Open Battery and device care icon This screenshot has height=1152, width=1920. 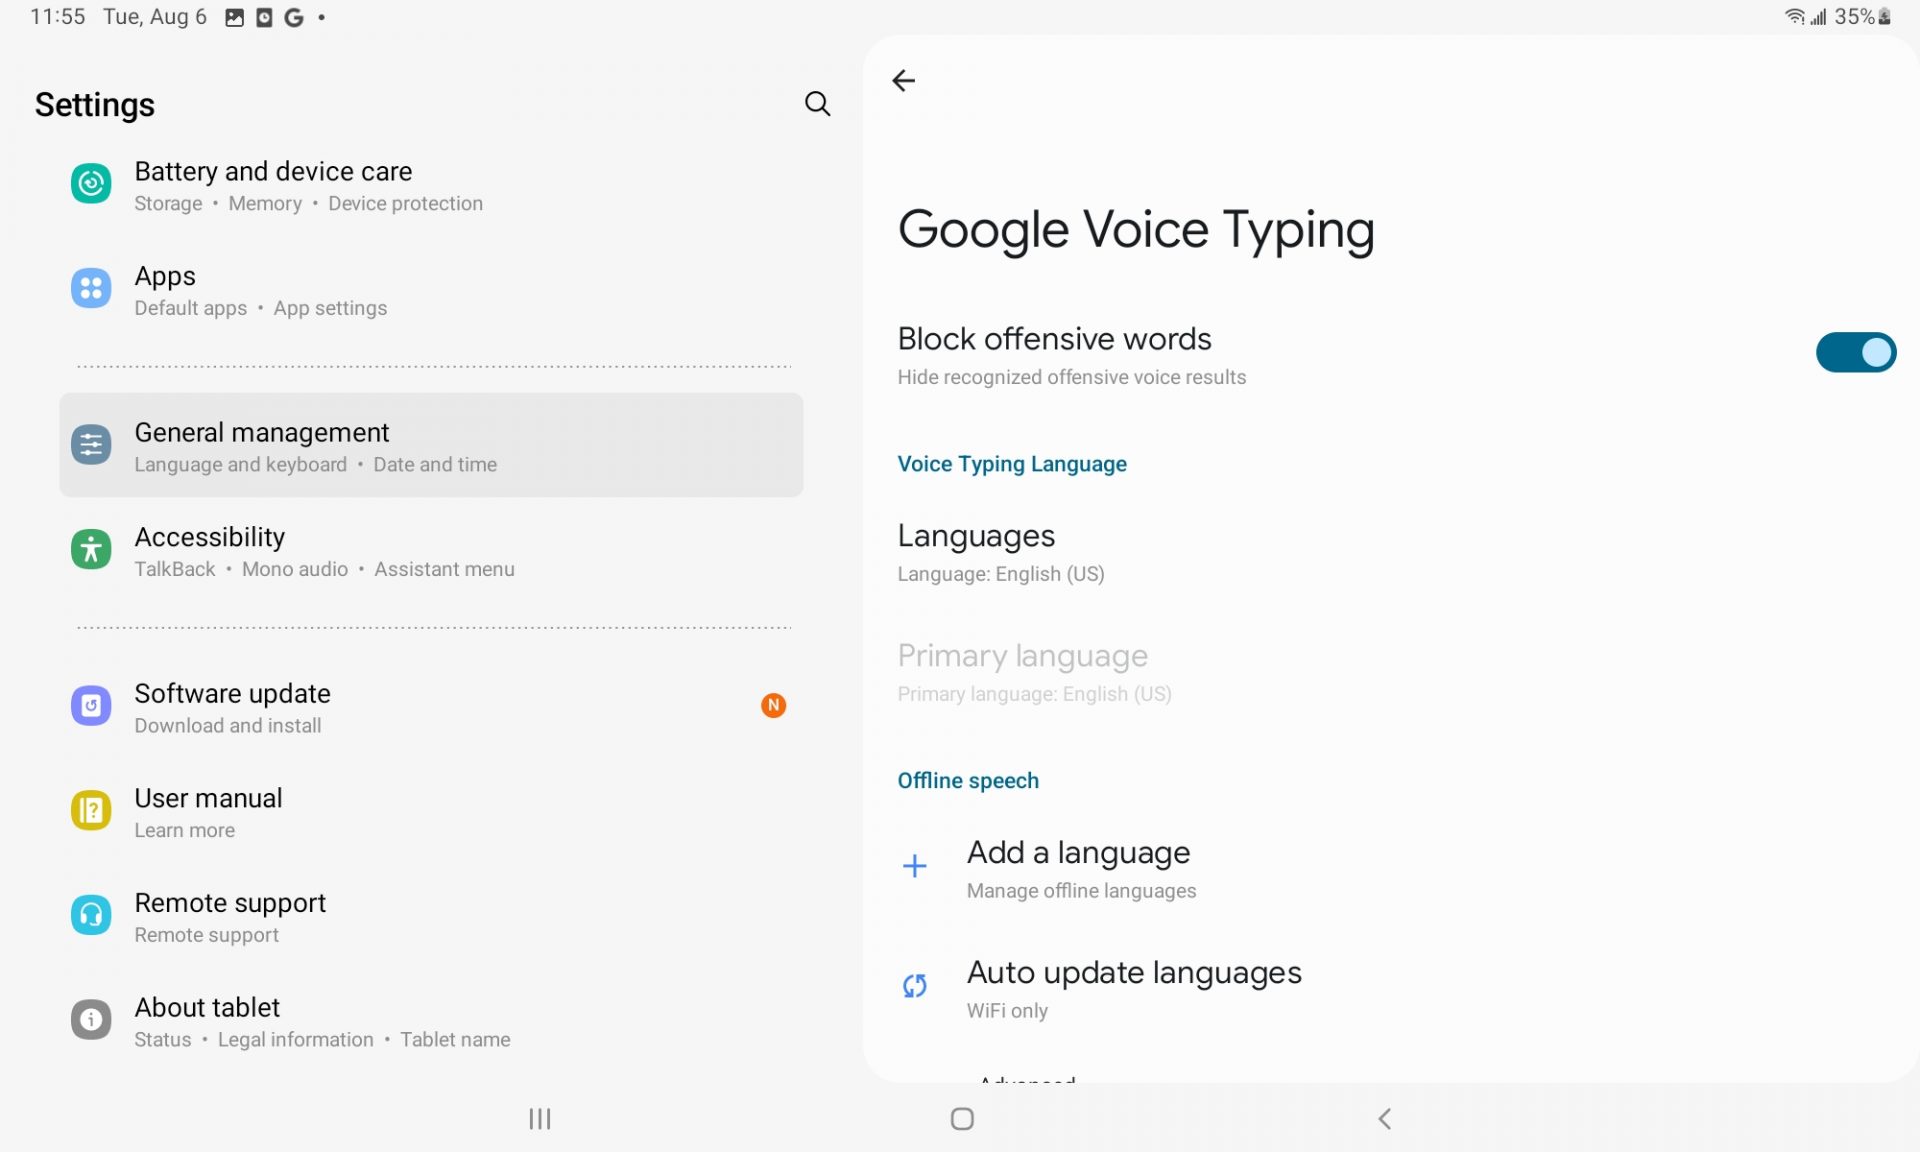point(91,184)
